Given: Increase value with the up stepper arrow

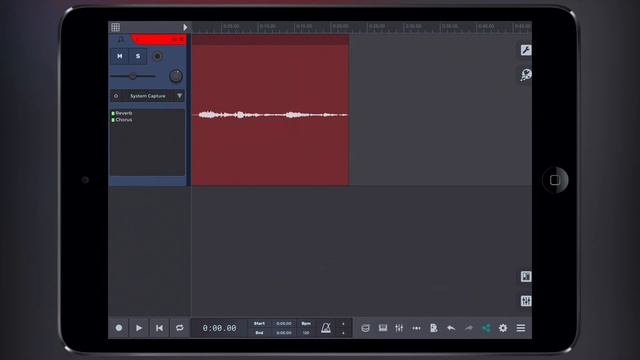Looking at the screenshot, I should point(343,324).
